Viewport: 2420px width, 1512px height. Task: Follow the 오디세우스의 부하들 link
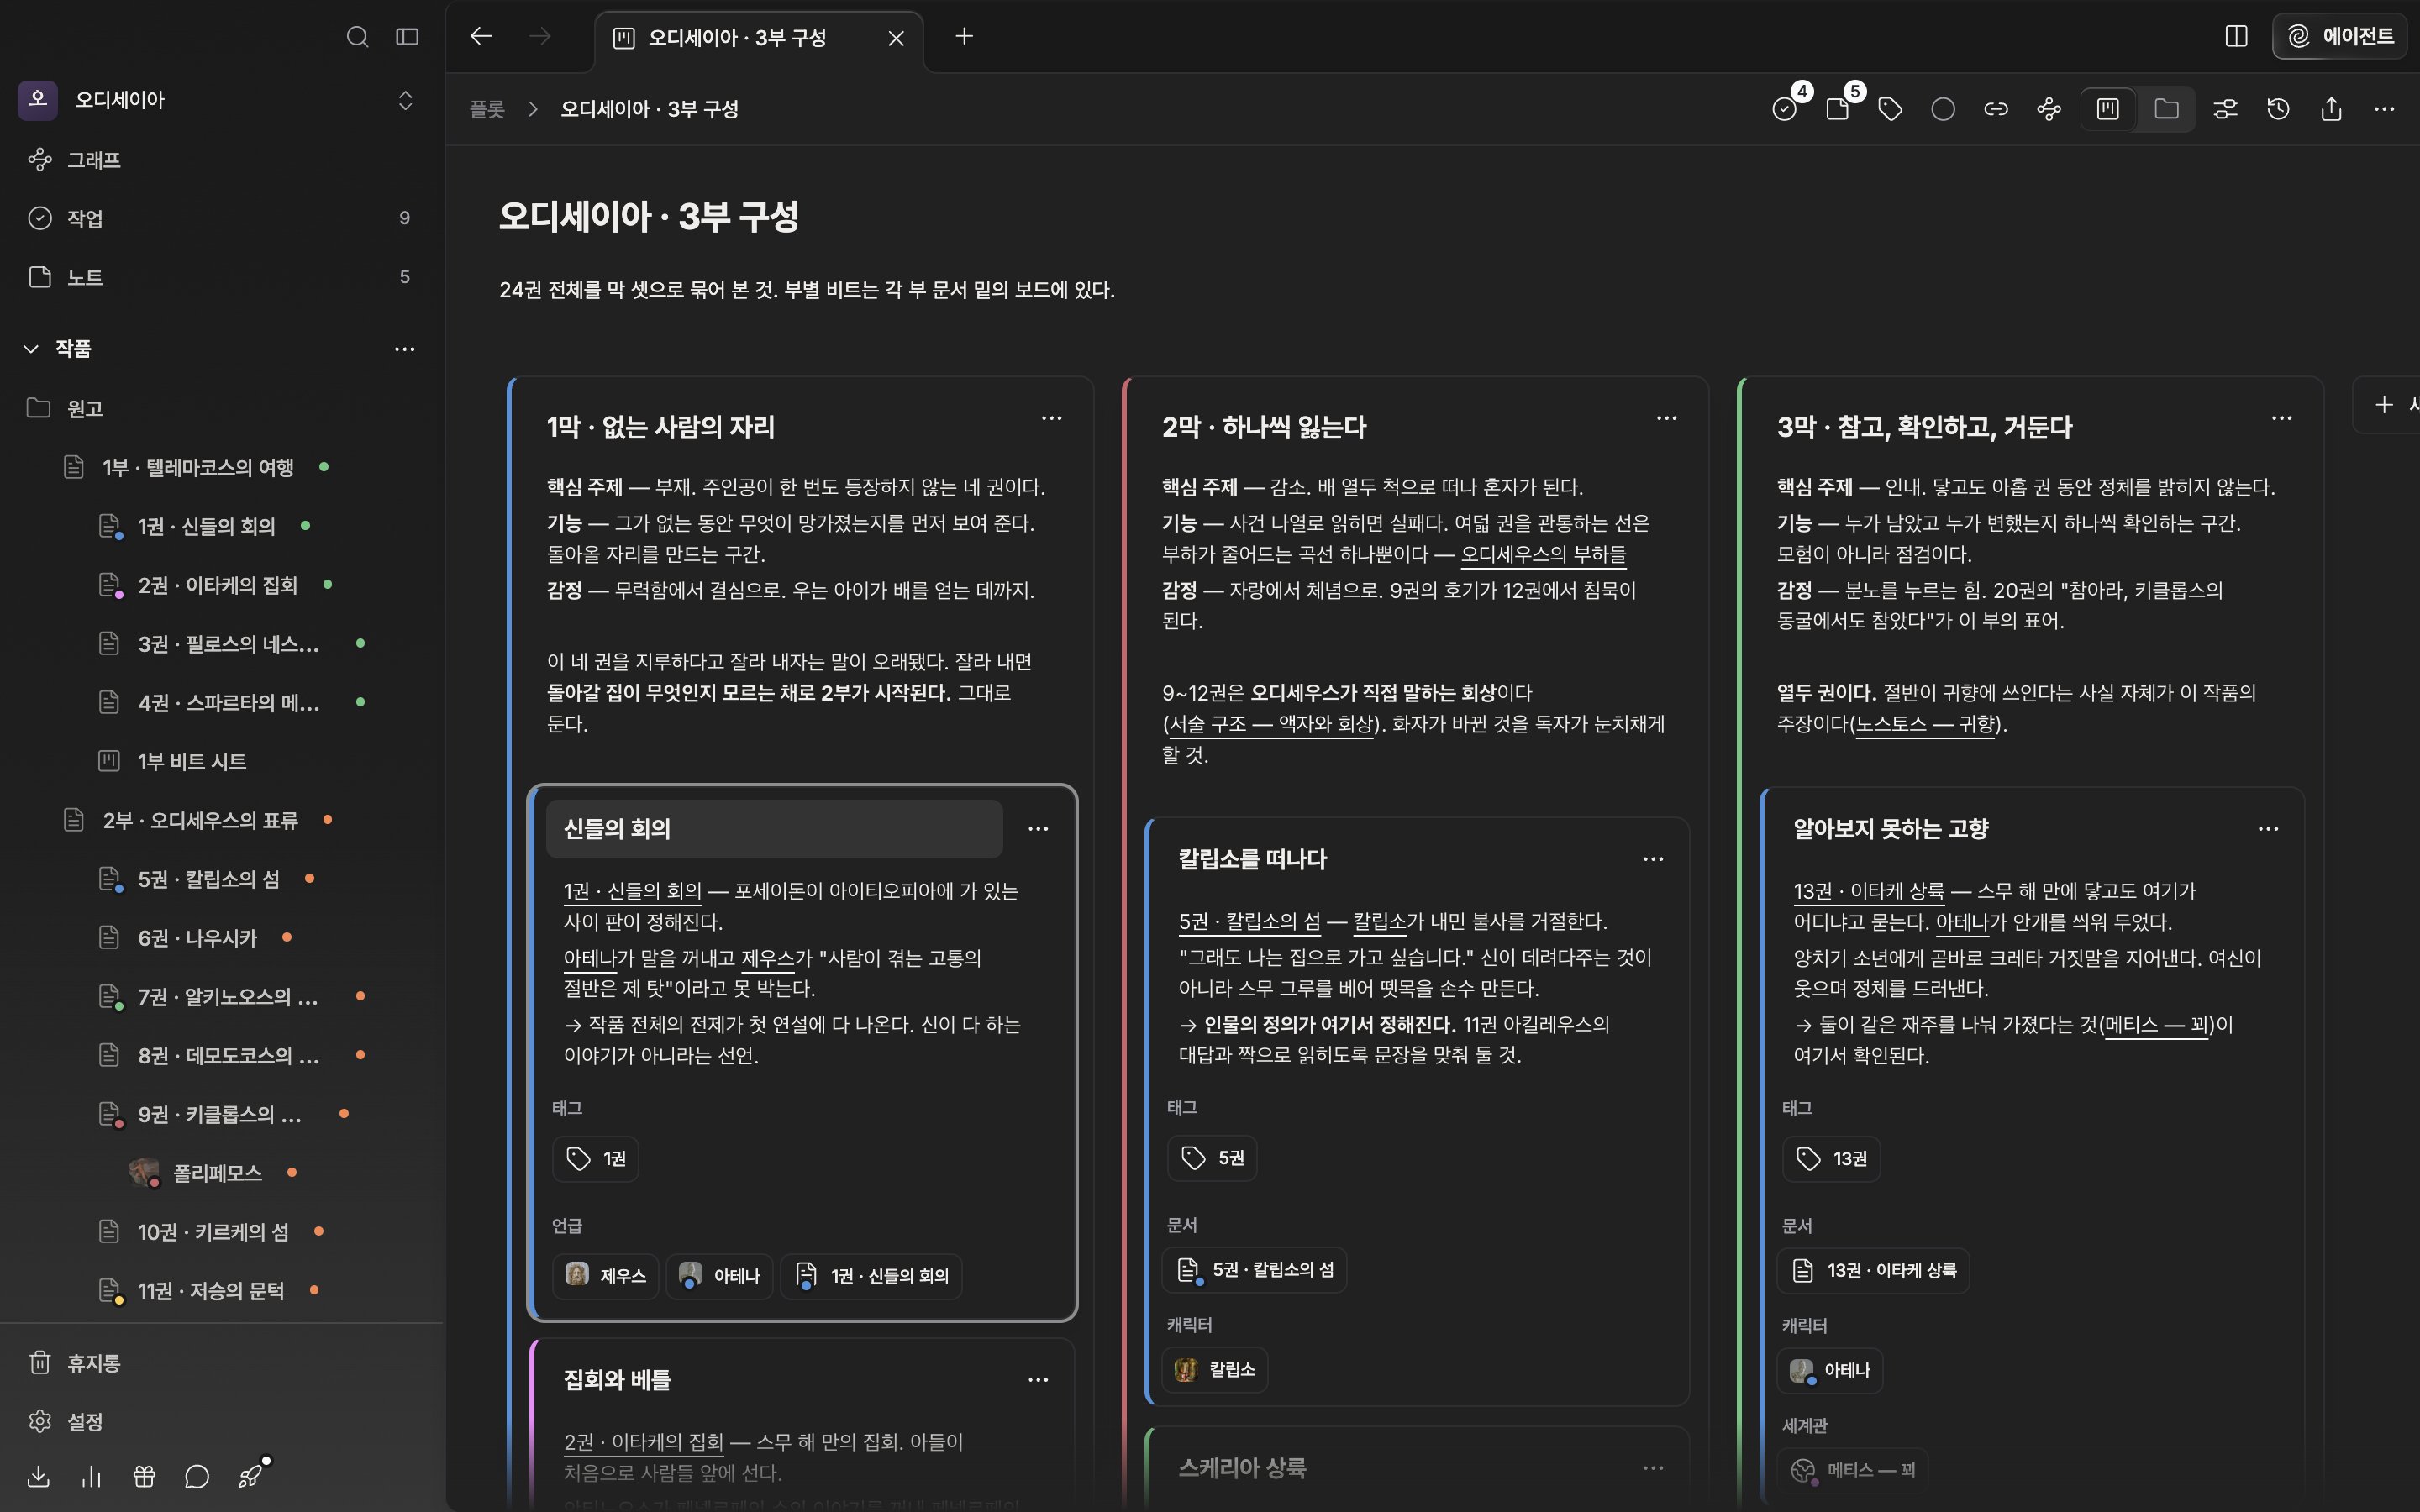(x=1544, y=554)
